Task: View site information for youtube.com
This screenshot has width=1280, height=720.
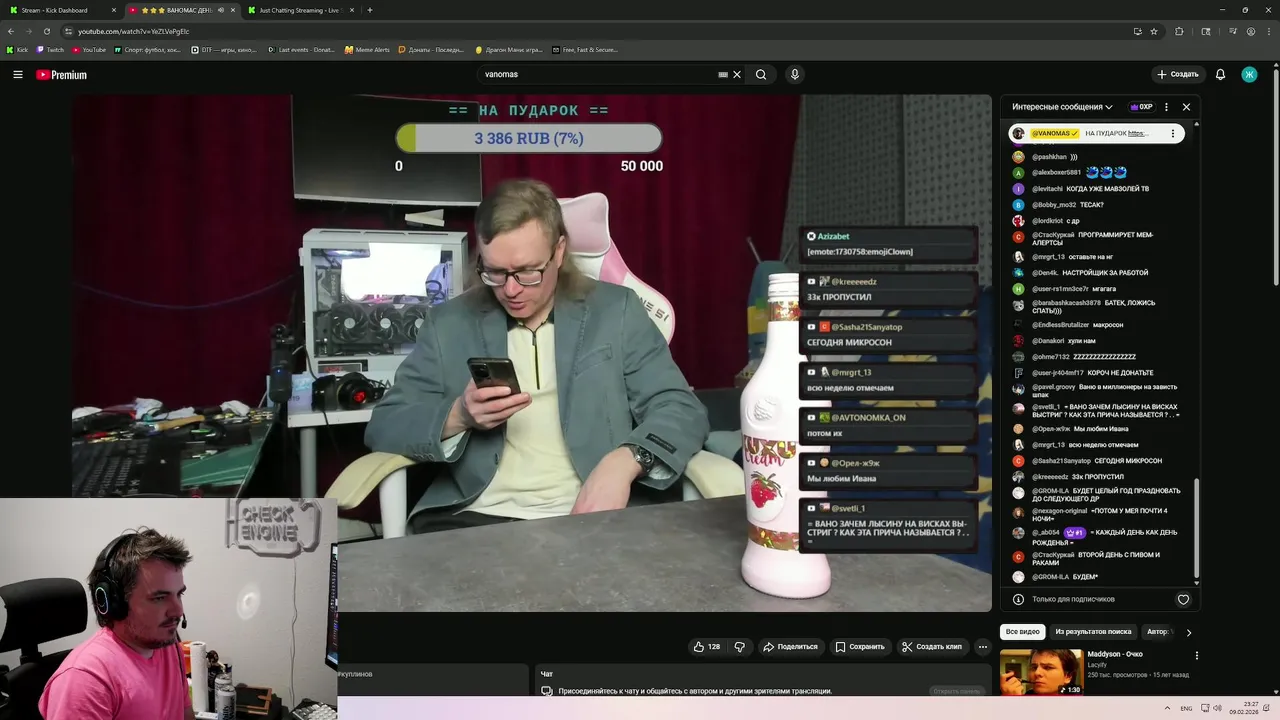Action: (68, 31)
